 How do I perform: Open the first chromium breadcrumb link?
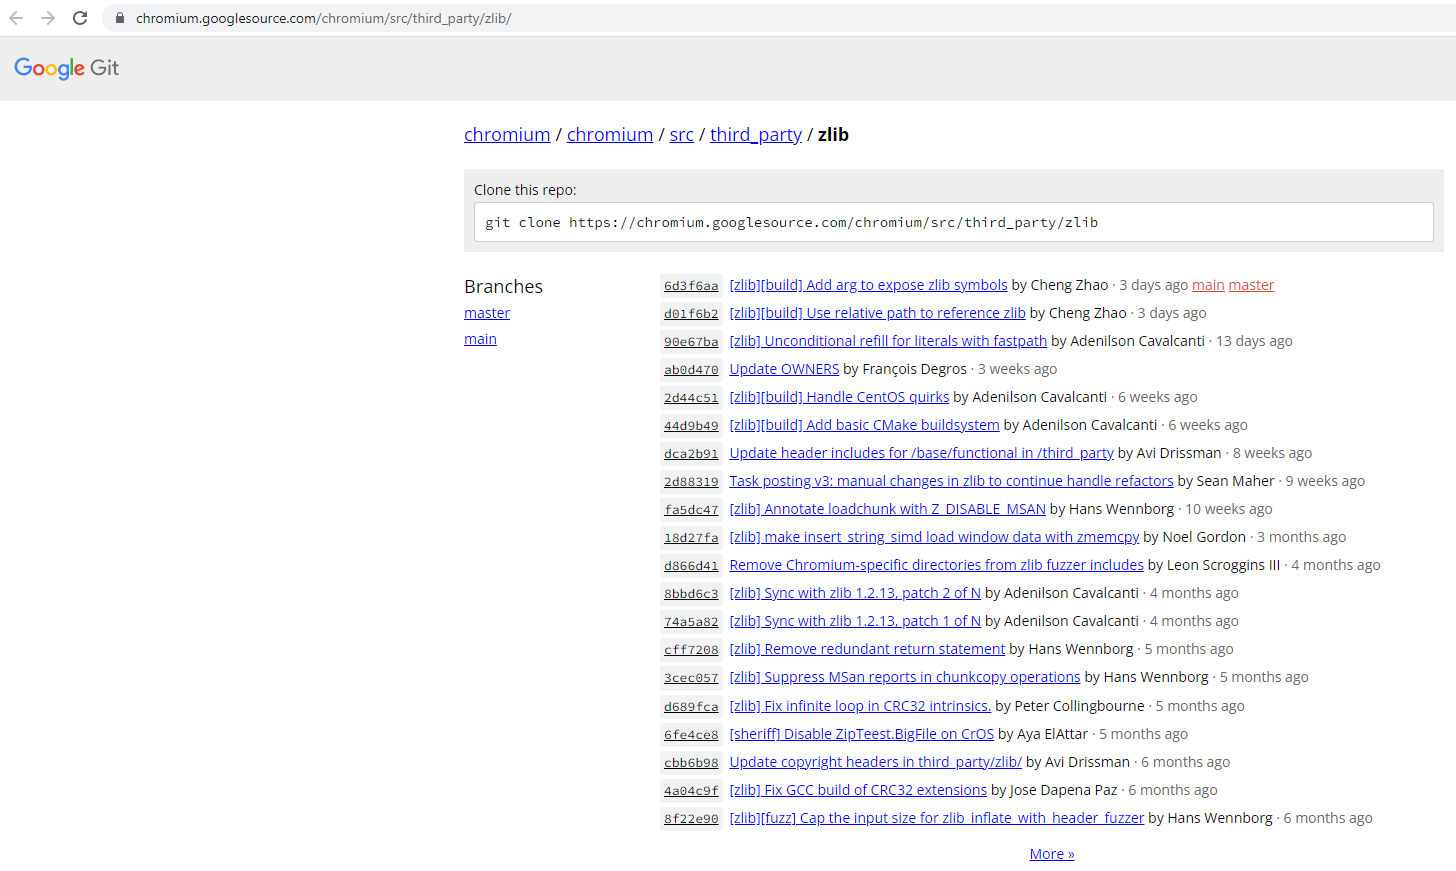click(507, 134)
